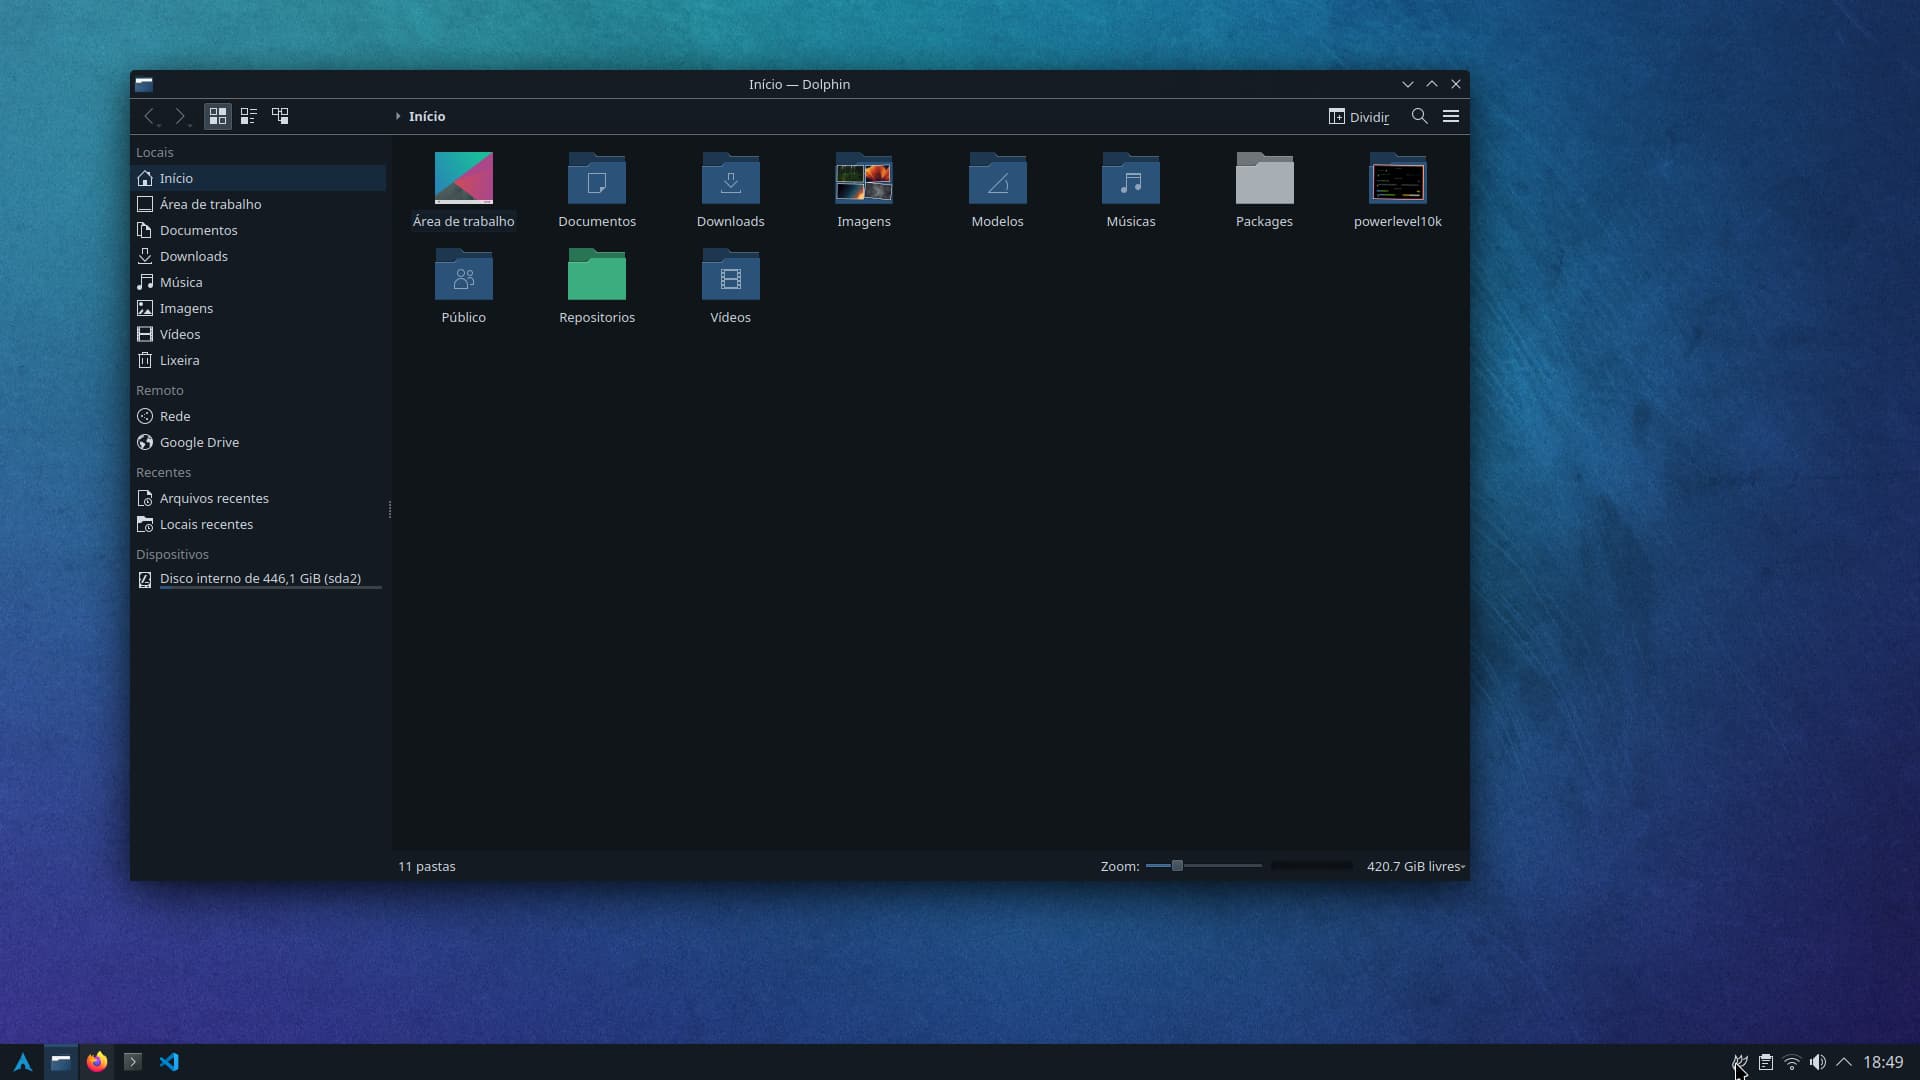This screenshot has width=1920, height=1080.
Task: Open Google Drive in the Remoto section
Action: click(x=199, y=442)
